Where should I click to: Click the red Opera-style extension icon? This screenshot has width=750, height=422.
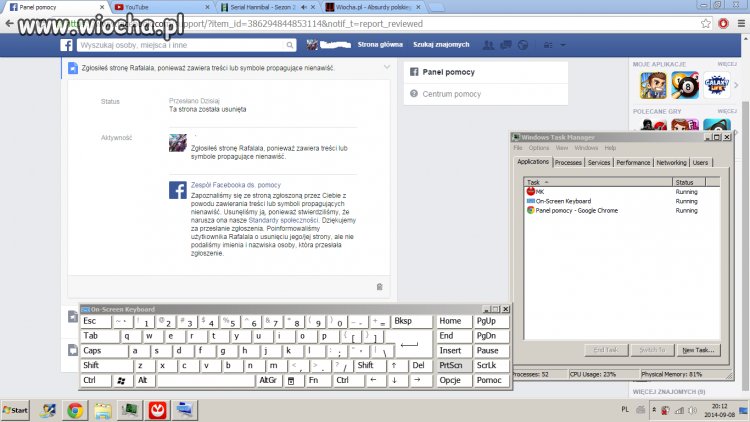(x=723, y=23)
